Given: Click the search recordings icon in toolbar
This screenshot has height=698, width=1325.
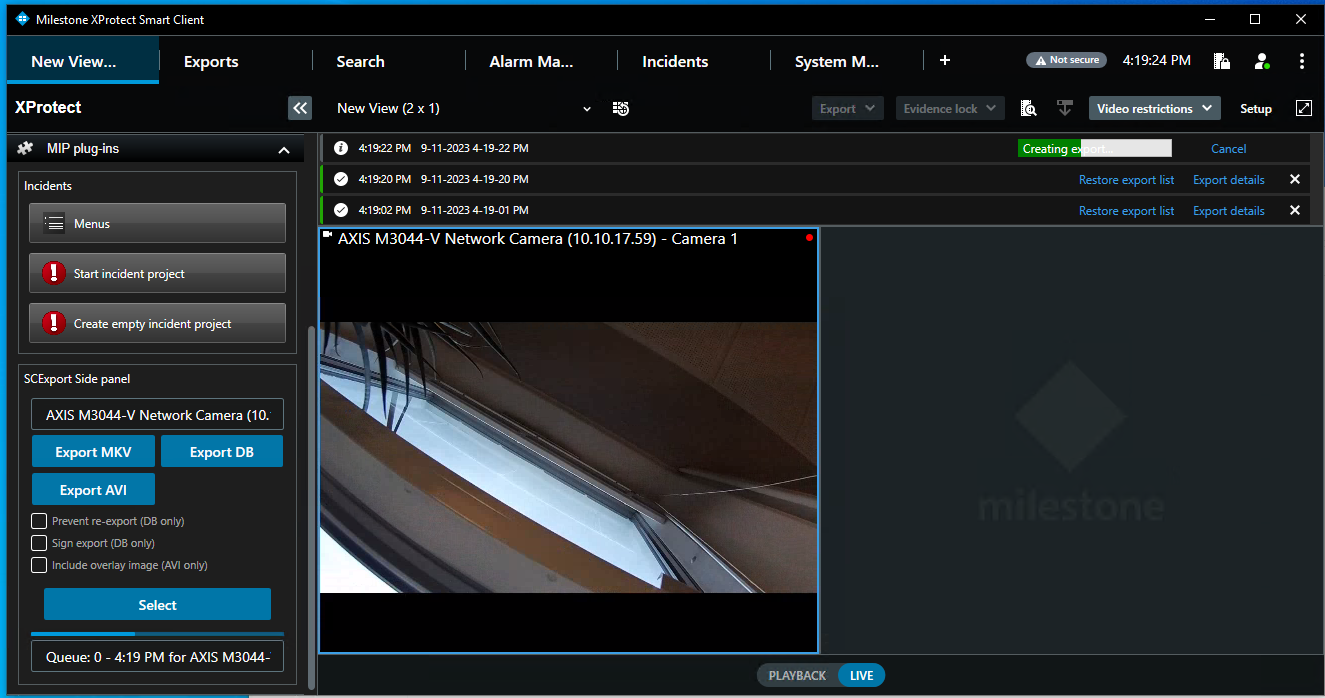Looking at the screenshot, I should [1028, 108].
